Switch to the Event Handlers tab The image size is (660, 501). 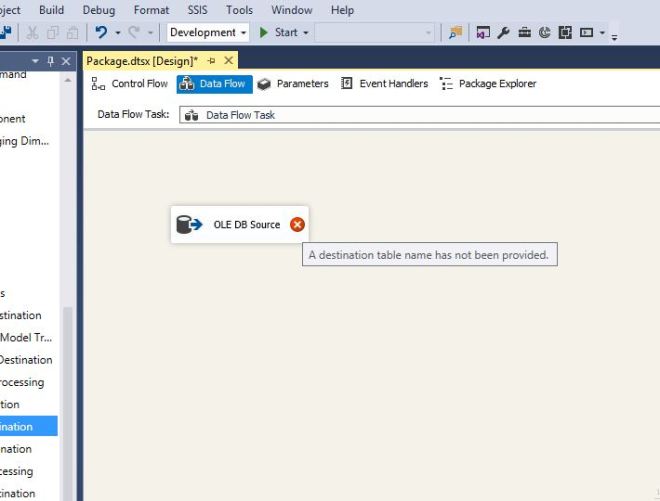click(385, 84)
